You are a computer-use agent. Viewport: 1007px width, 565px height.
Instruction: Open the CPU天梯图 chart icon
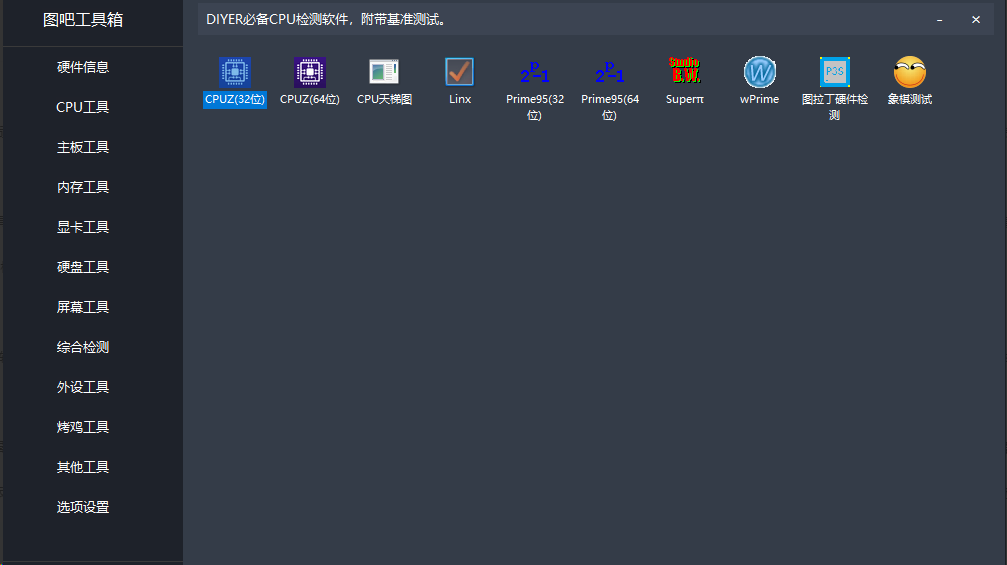(x=384, y=73)
